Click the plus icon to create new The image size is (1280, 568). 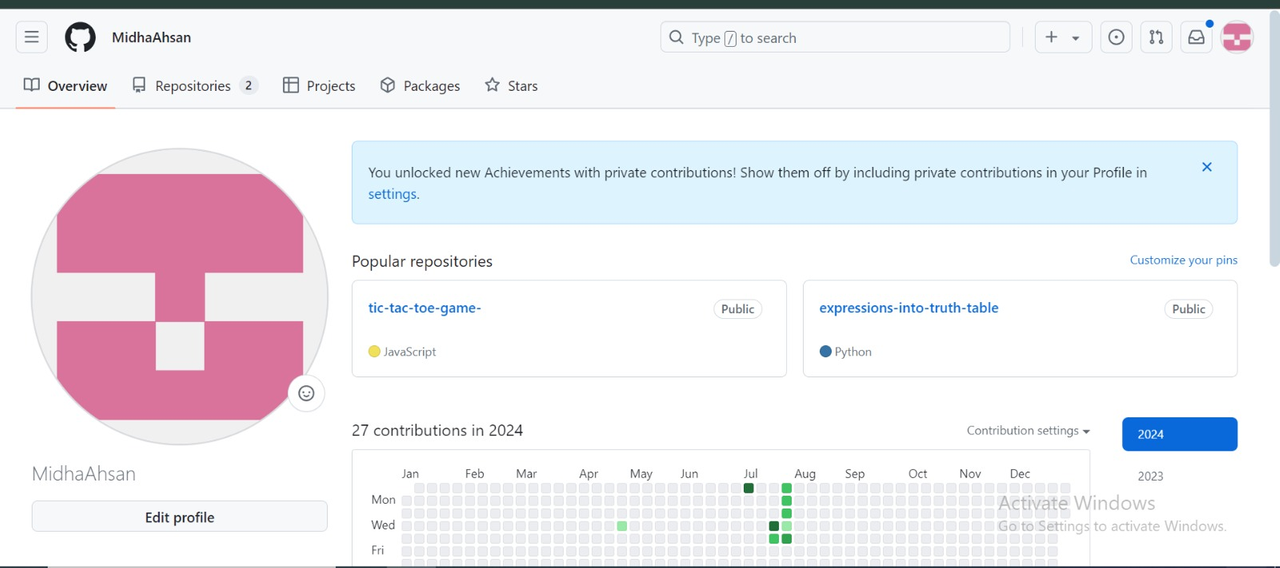point(1051,38)
